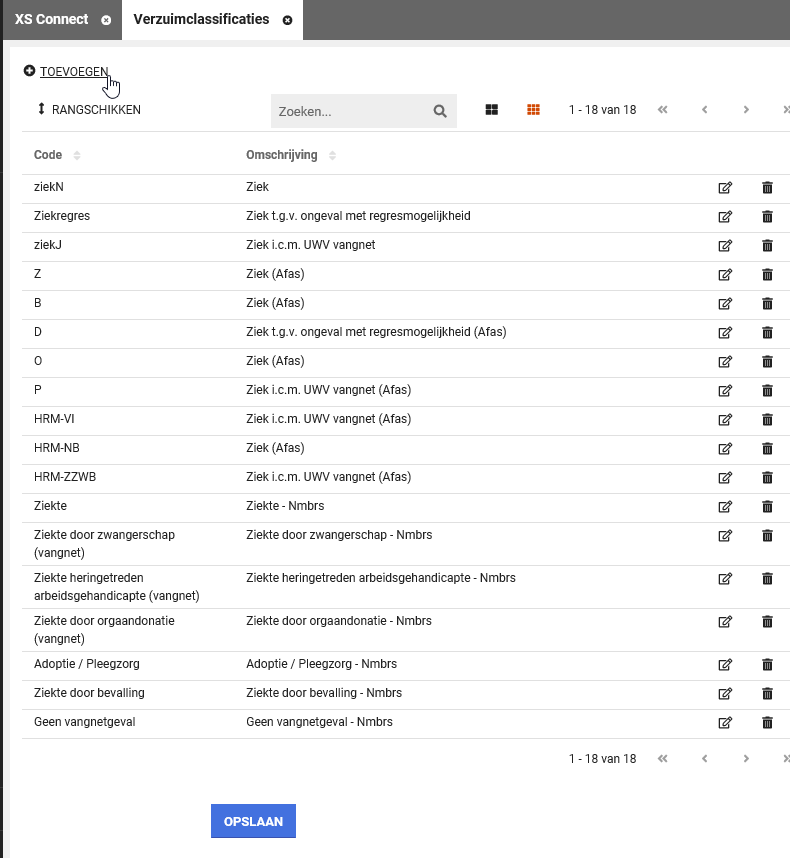Switch to the XS Connect tab
The width and height of the screenshot is (790, 858).
[x=52, y=20]
